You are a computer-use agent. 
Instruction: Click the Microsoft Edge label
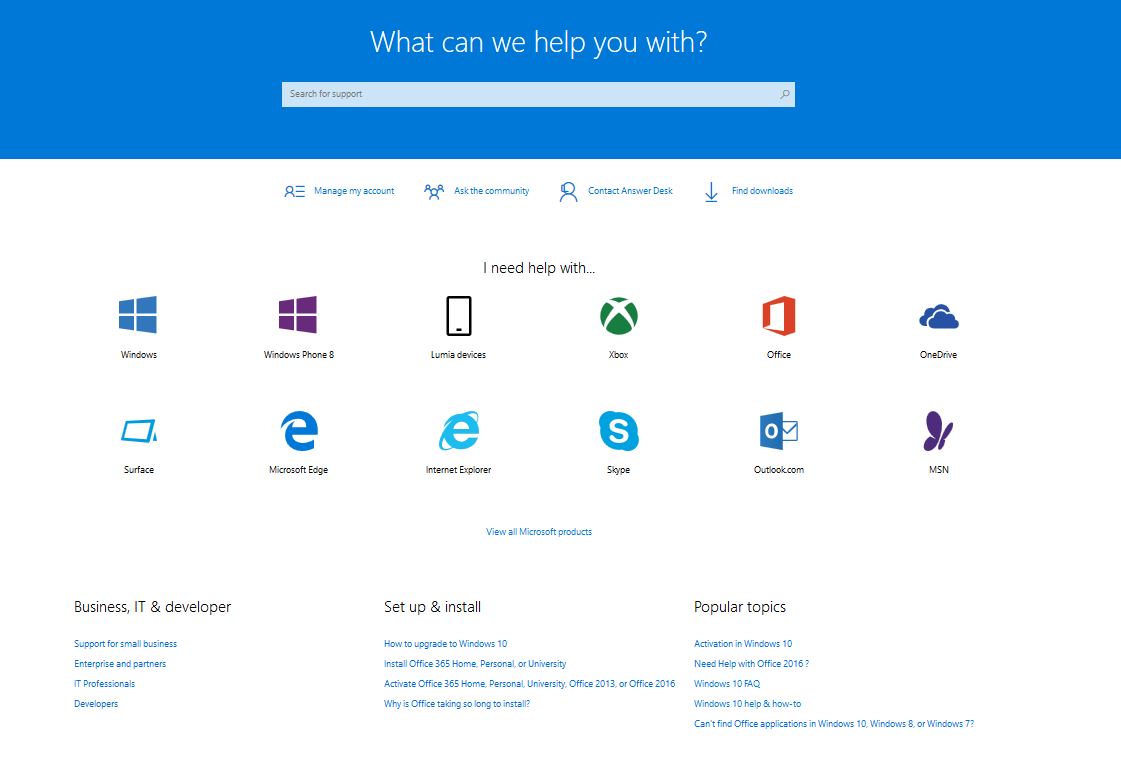click(x=299, y=470)
